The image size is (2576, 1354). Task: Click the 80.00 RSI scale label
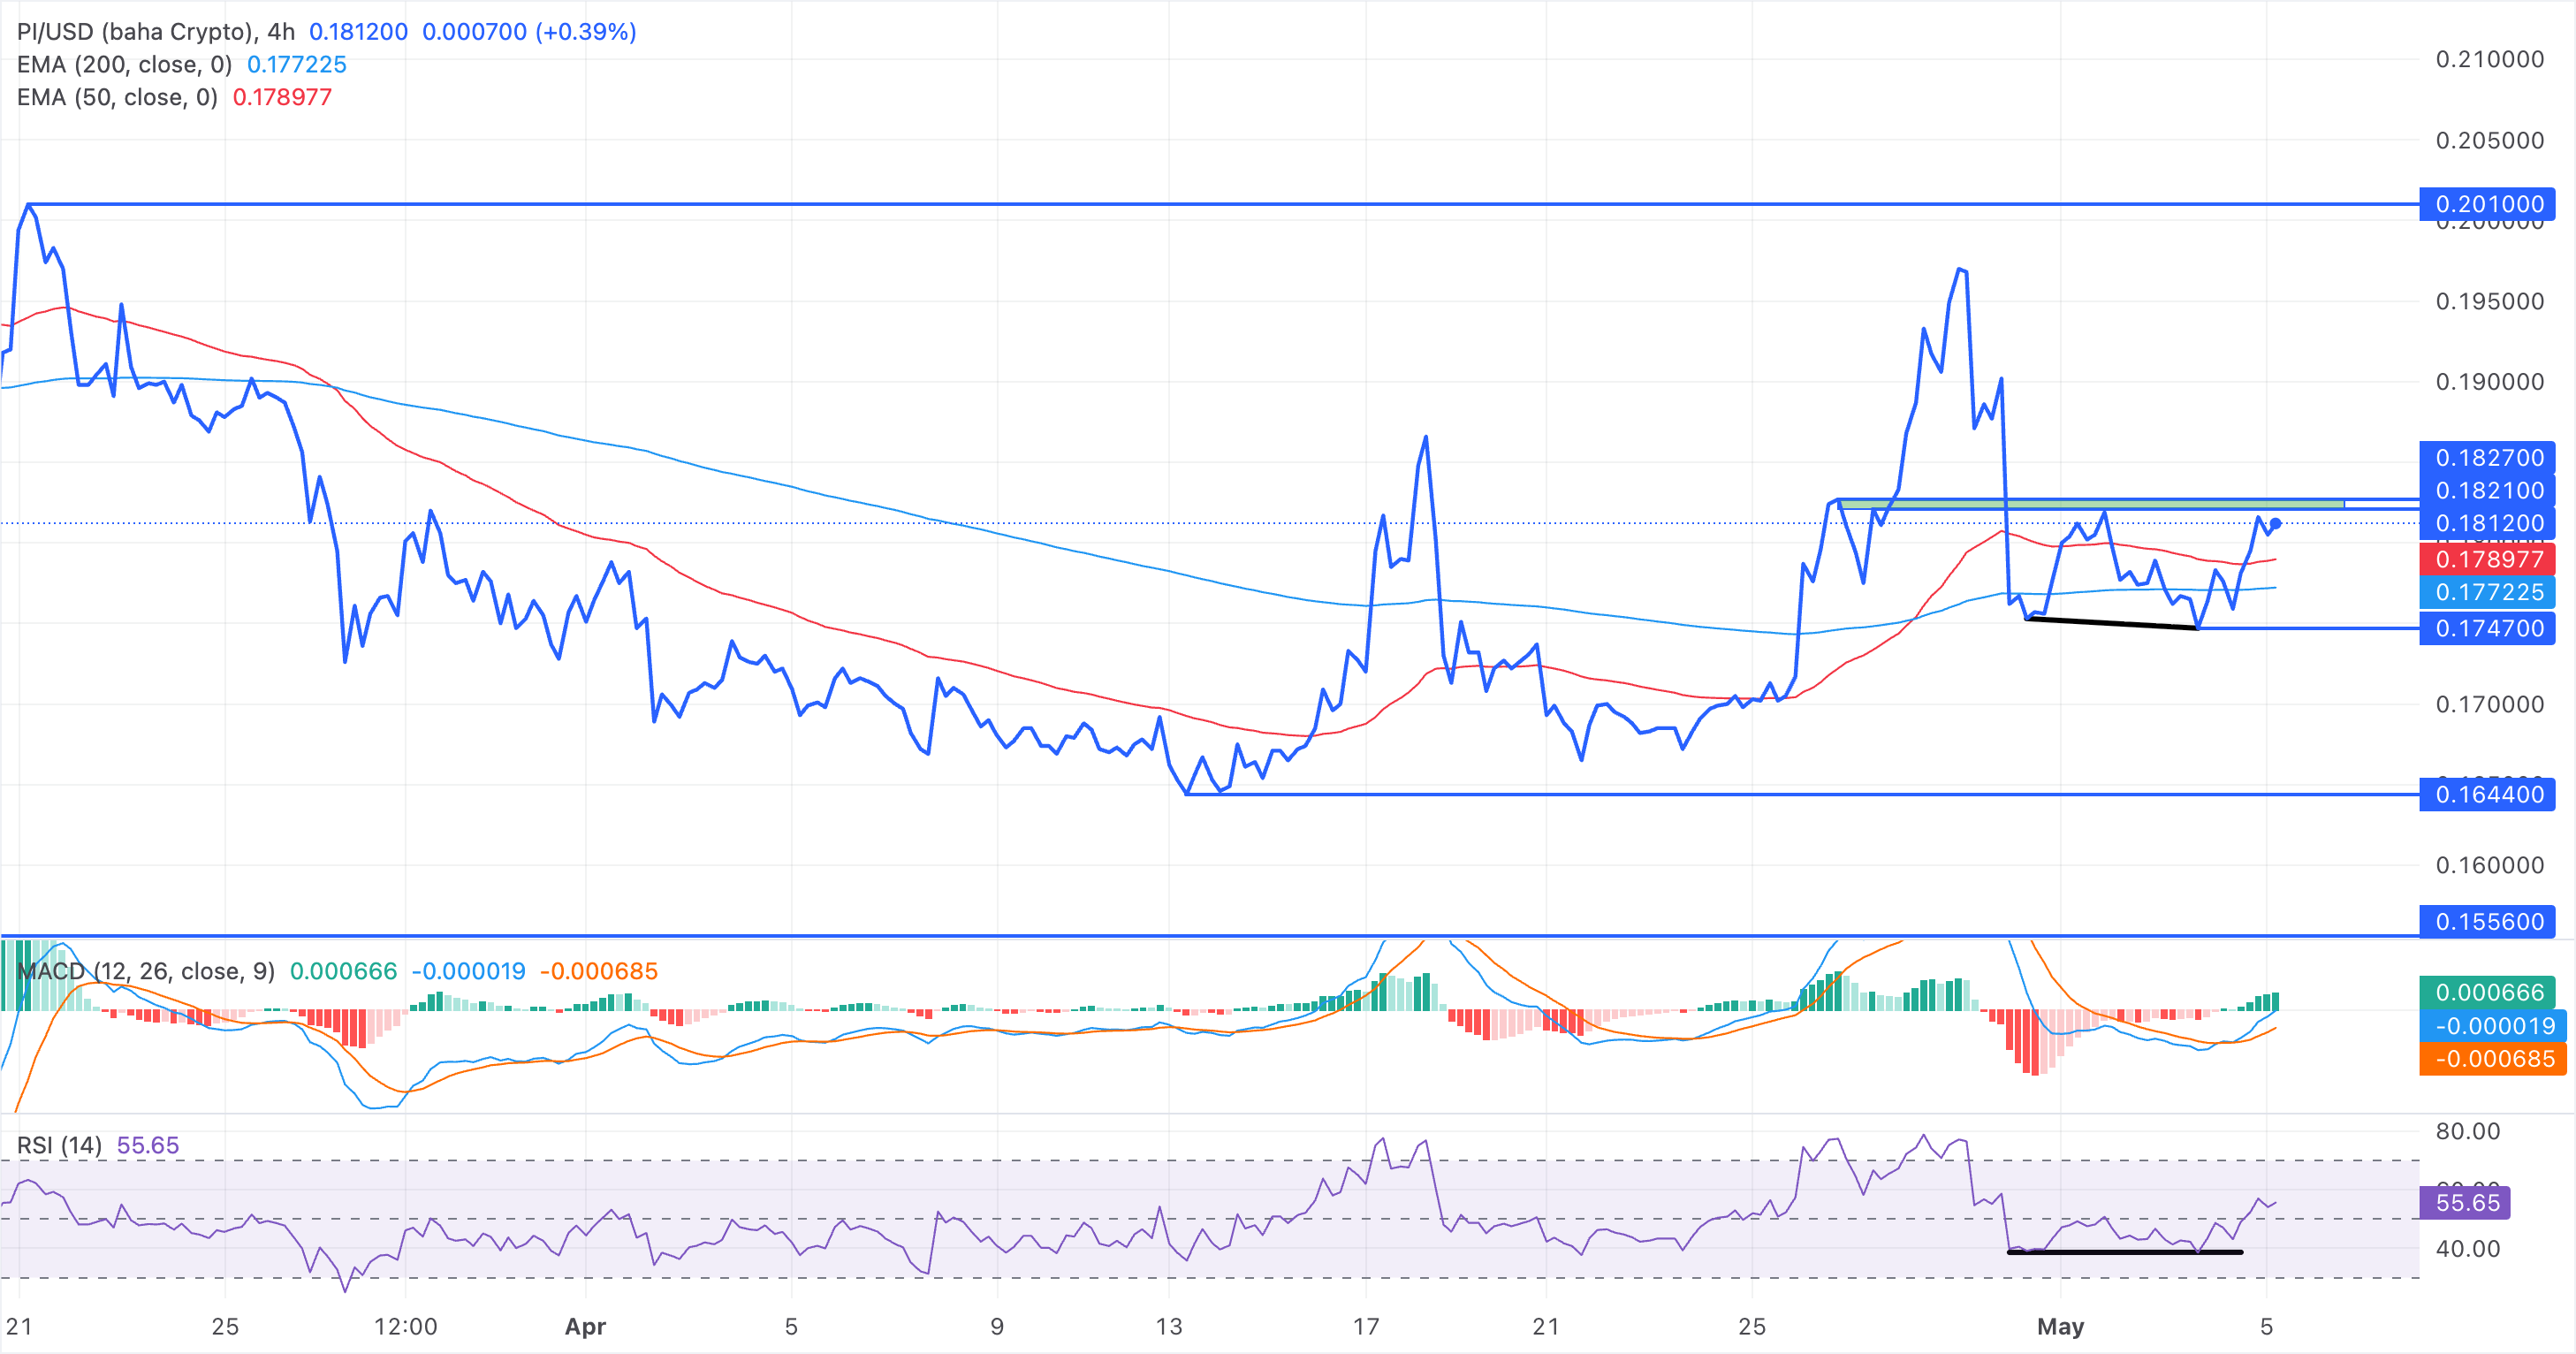tap(2468, 1132)
